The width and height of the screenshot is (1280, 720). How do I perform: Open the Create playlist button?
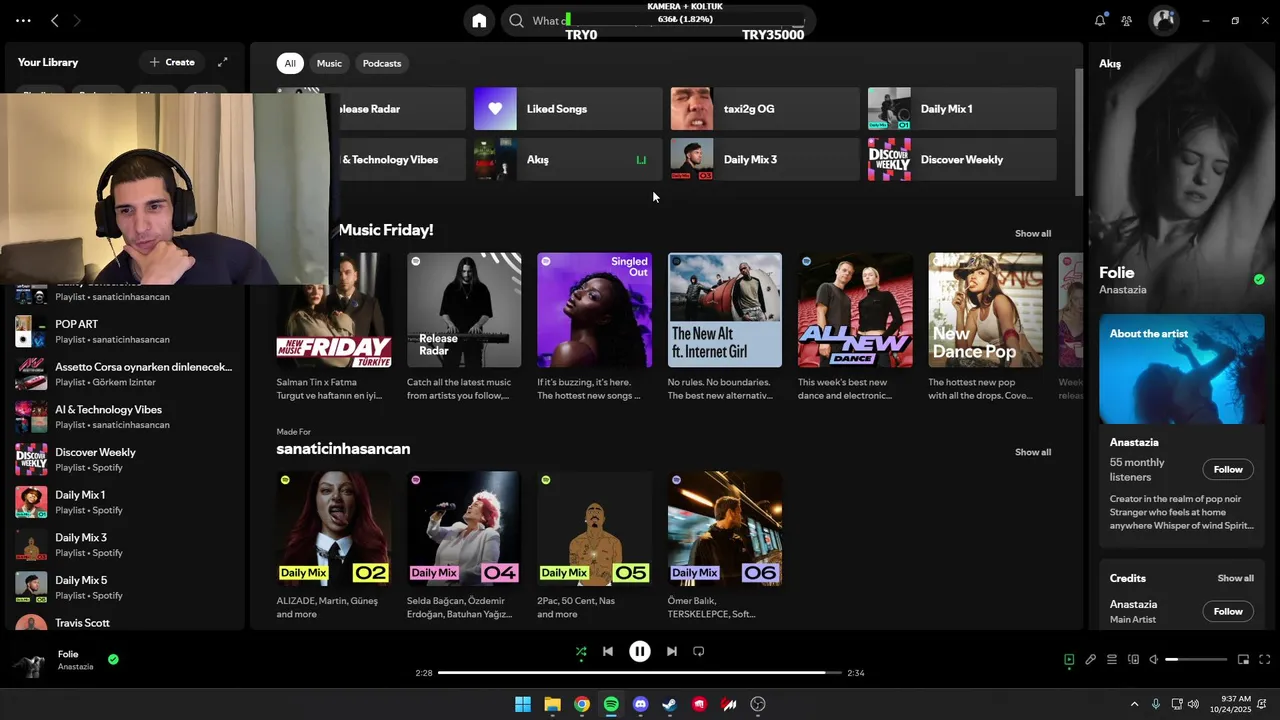point(172,62)
